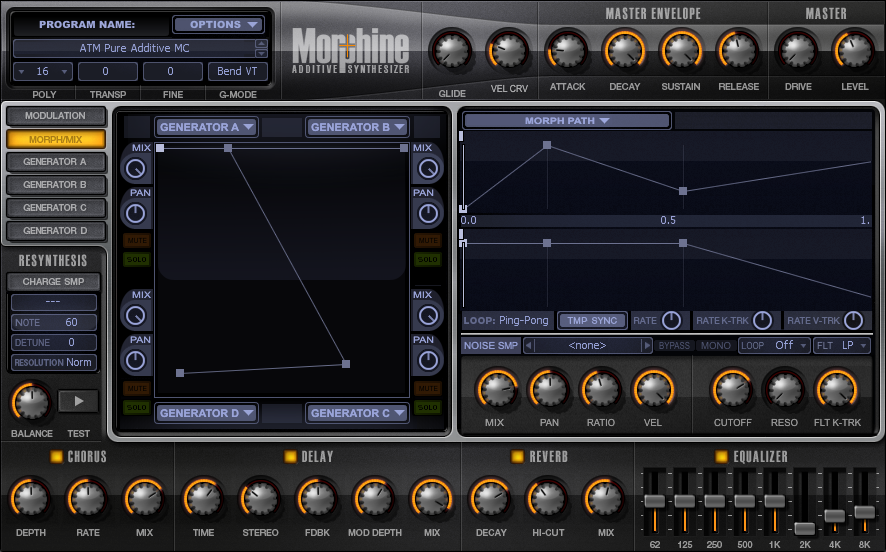Mute Generator C

(428, 388)
